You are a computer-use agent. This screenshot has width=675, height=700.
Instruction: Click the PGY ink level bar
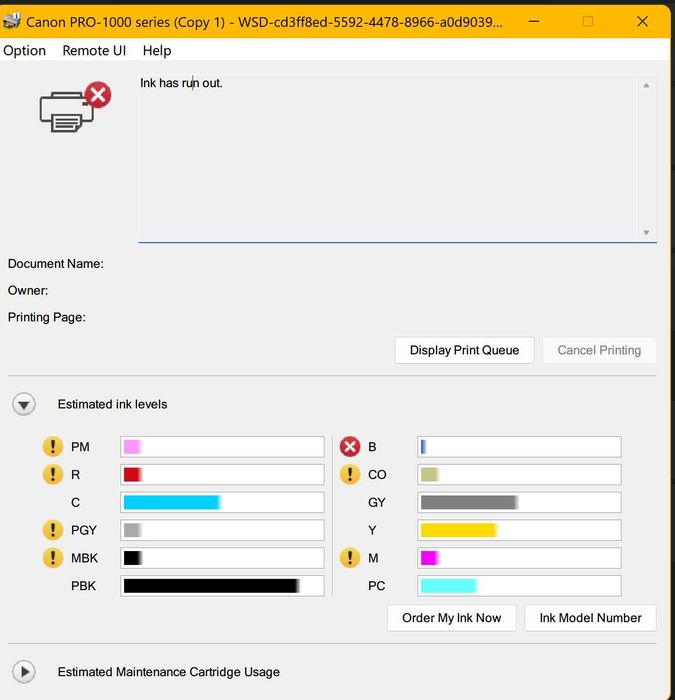pyautogui.click(x=222, y=530)
